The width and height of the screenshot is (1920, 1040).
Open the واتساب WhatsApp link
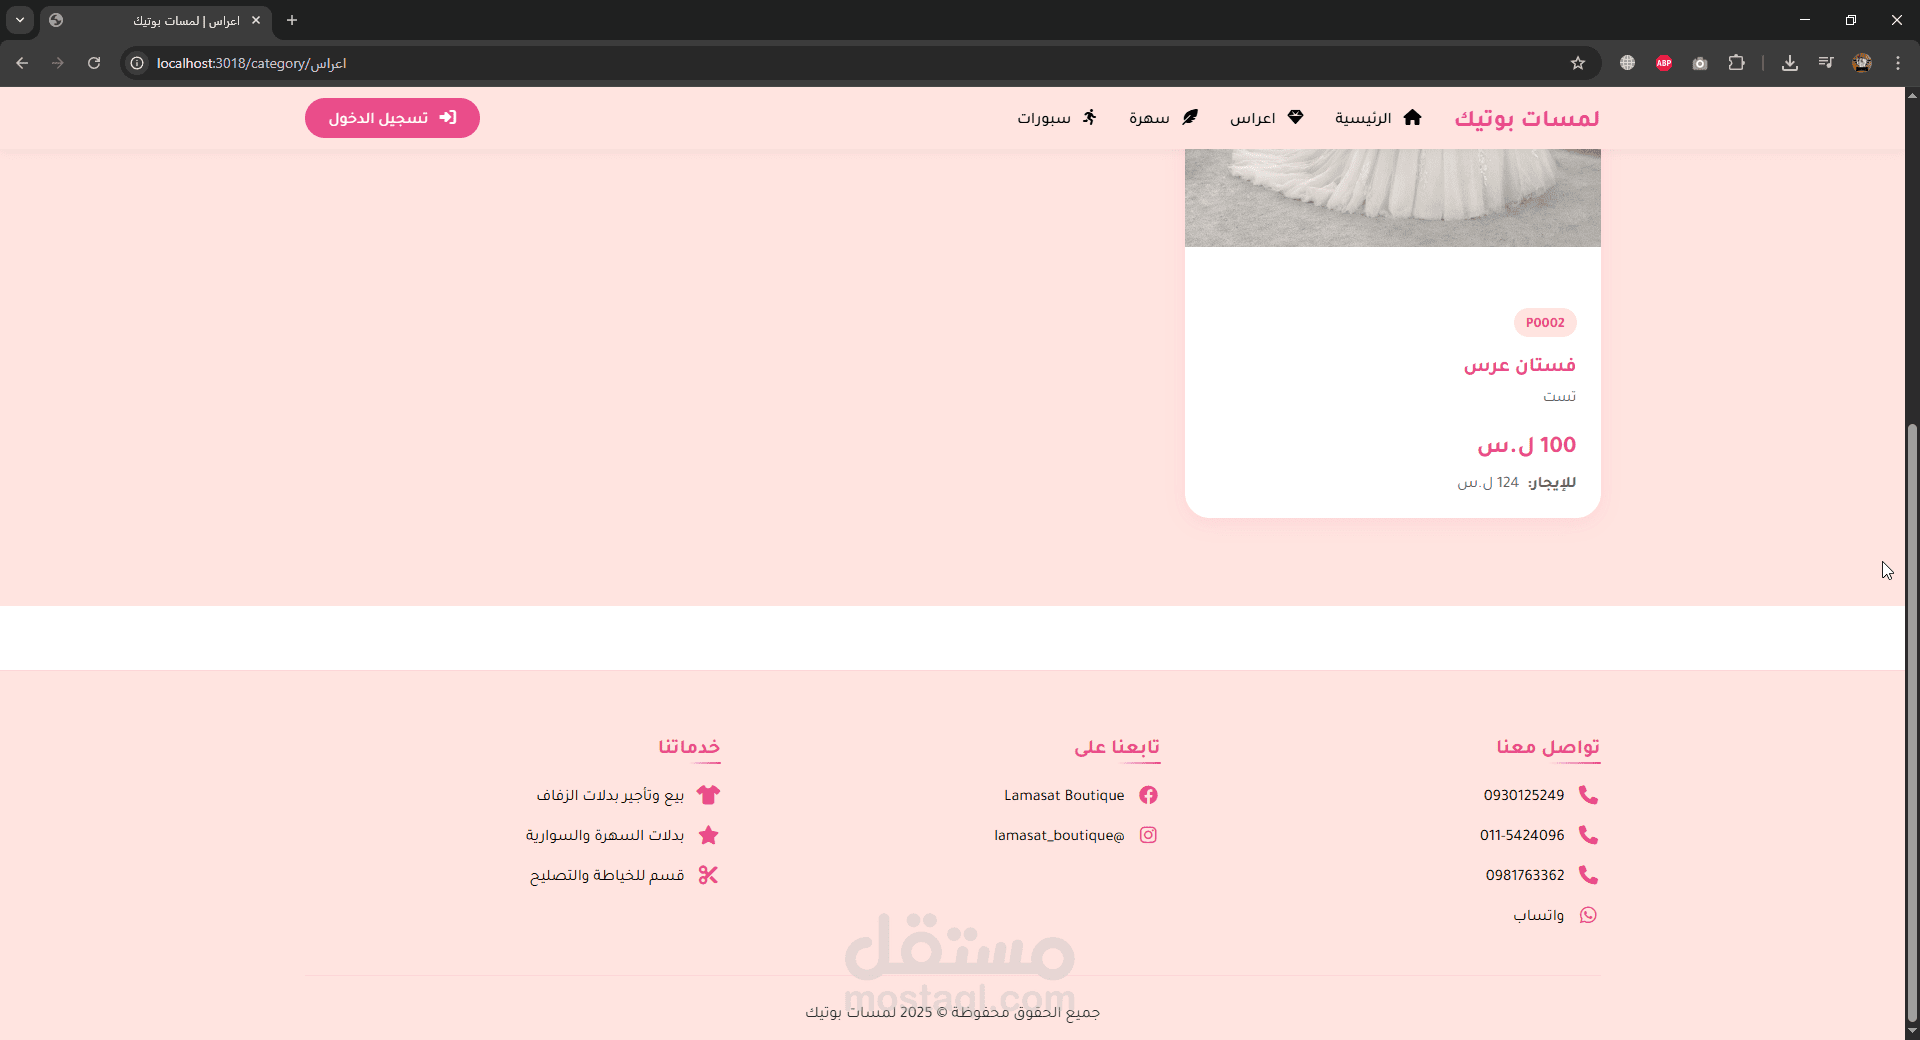pyautogui.click(x=1538, y=915)
